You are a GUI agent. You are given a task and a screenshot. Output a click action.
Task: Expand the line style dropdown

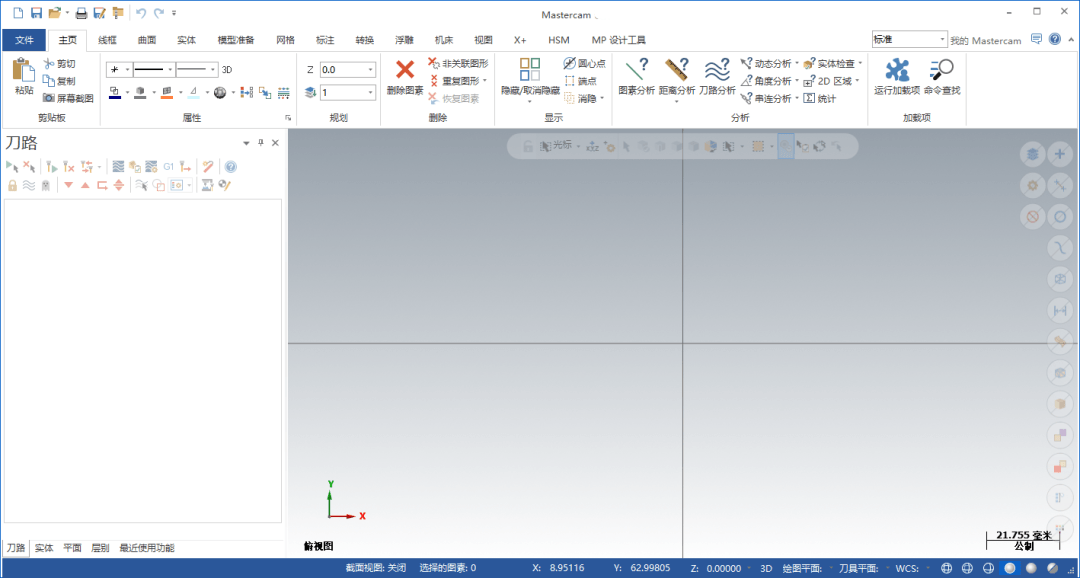pos(170,70)
